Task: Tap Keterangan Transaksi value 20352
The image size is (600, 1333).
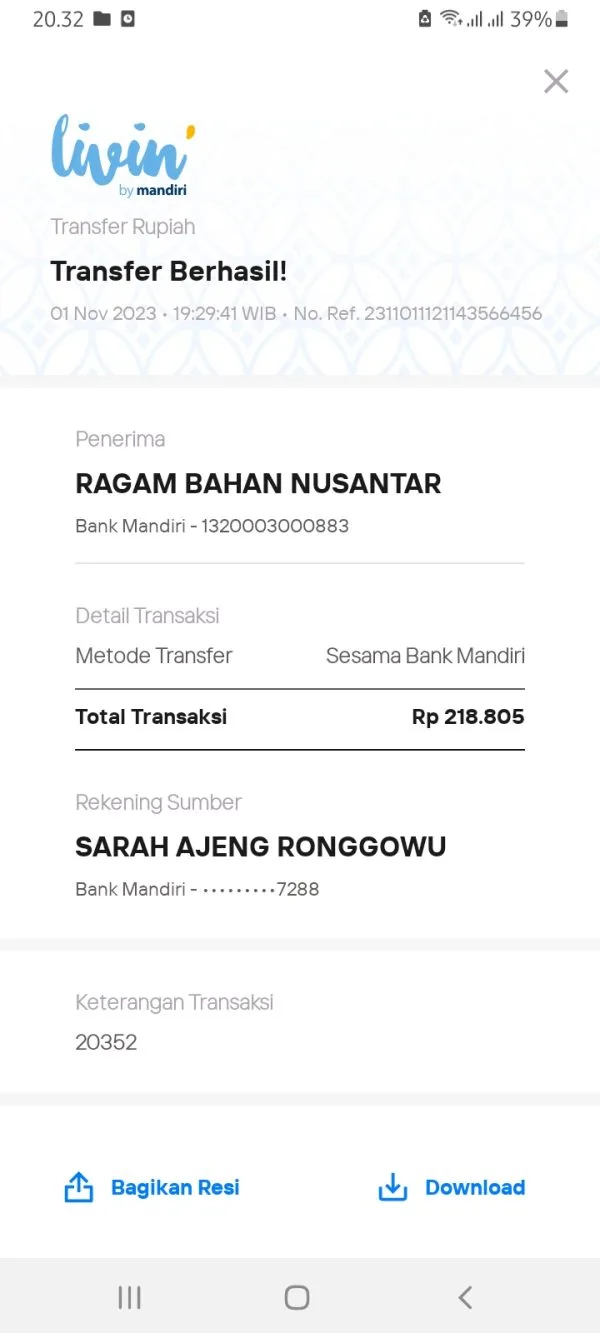Action: (x=106, y=1042)
